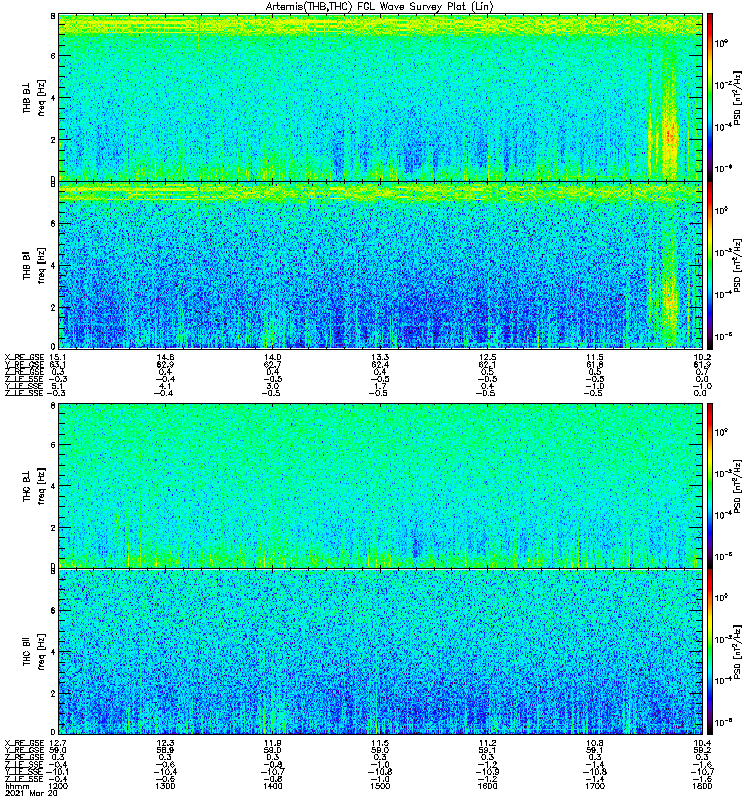Click the 10⁻⁴ tick label on THC B⊥ color bar

pyautogui.click(x=722, y=515)
